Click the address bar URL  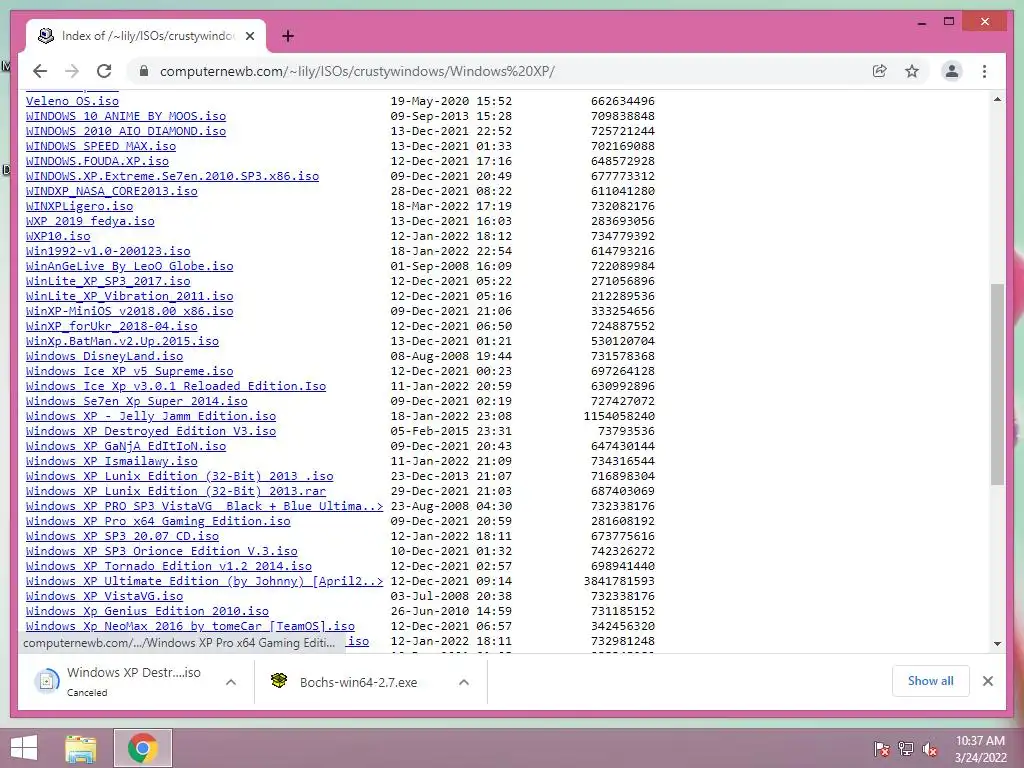[x=357, y=71]
